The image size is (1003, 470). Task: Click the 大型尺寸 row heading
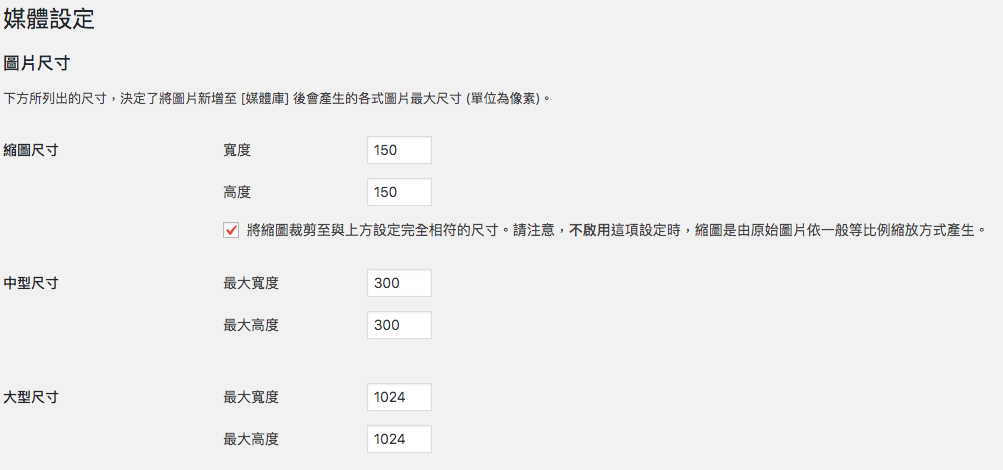[x=31, y=397]
